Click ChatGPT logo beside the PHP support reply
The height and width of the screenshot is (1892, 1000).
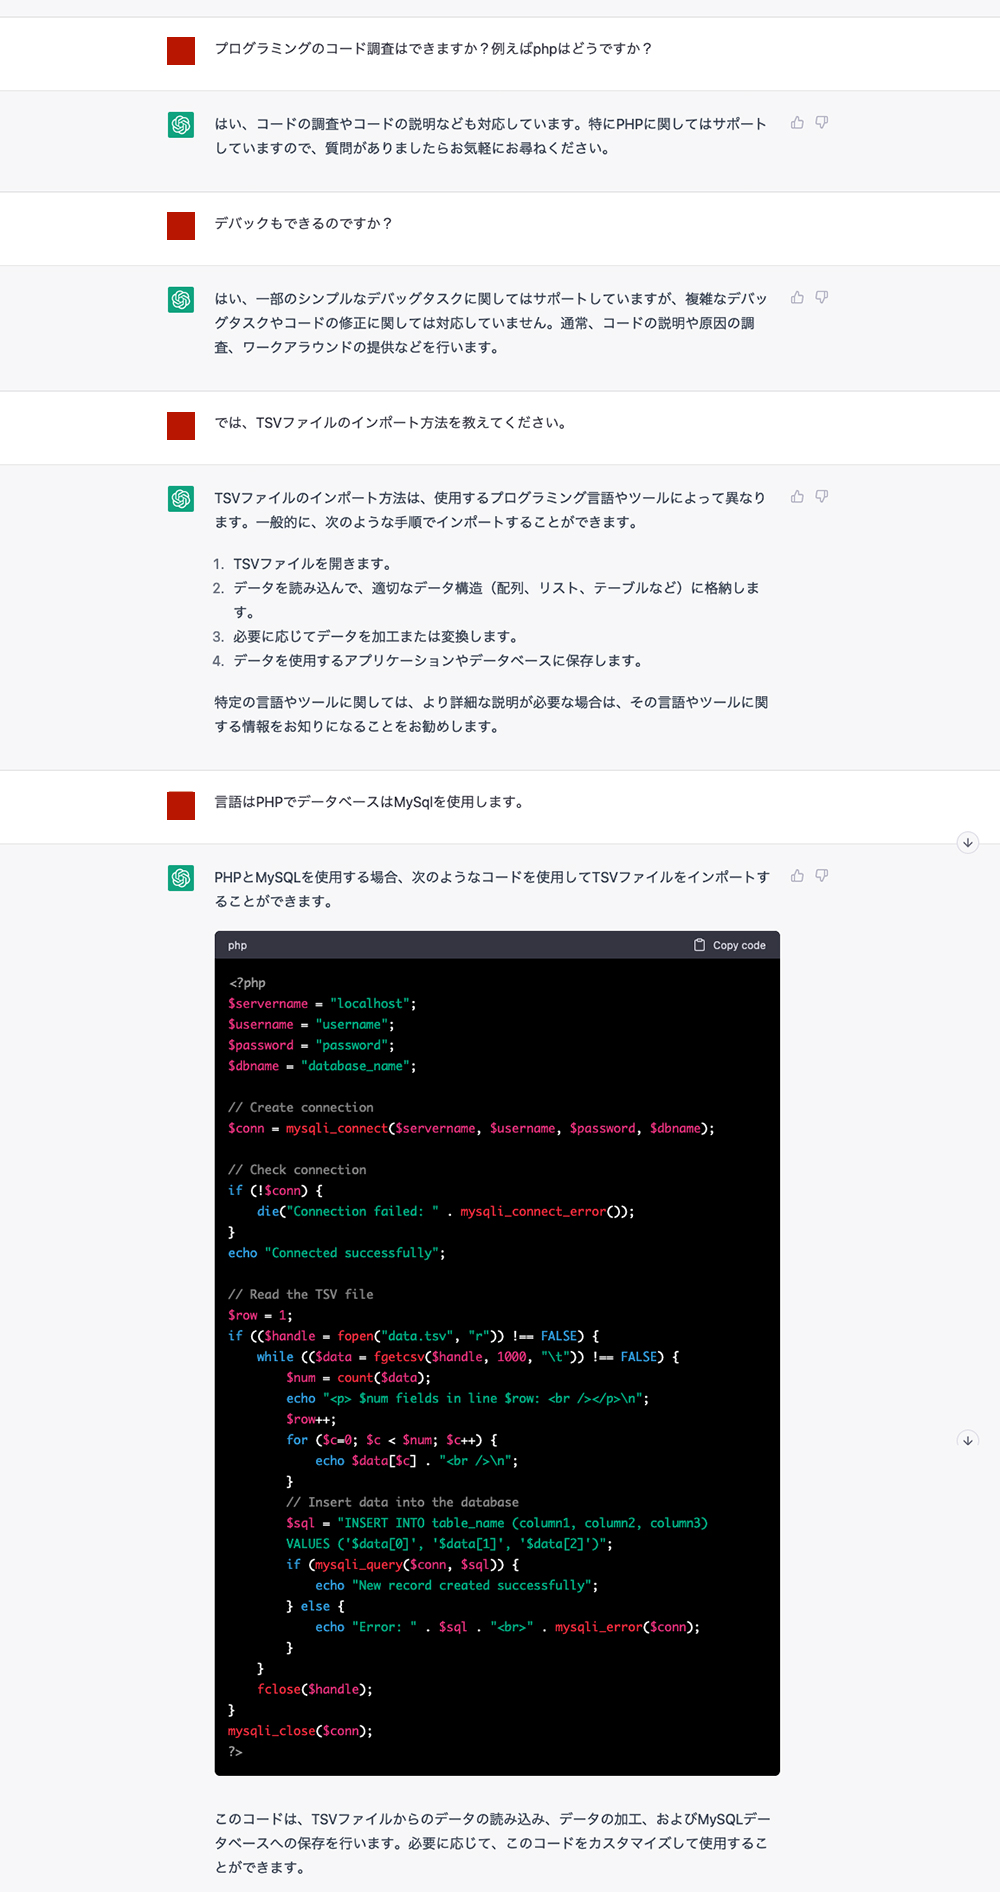(181, 125)
